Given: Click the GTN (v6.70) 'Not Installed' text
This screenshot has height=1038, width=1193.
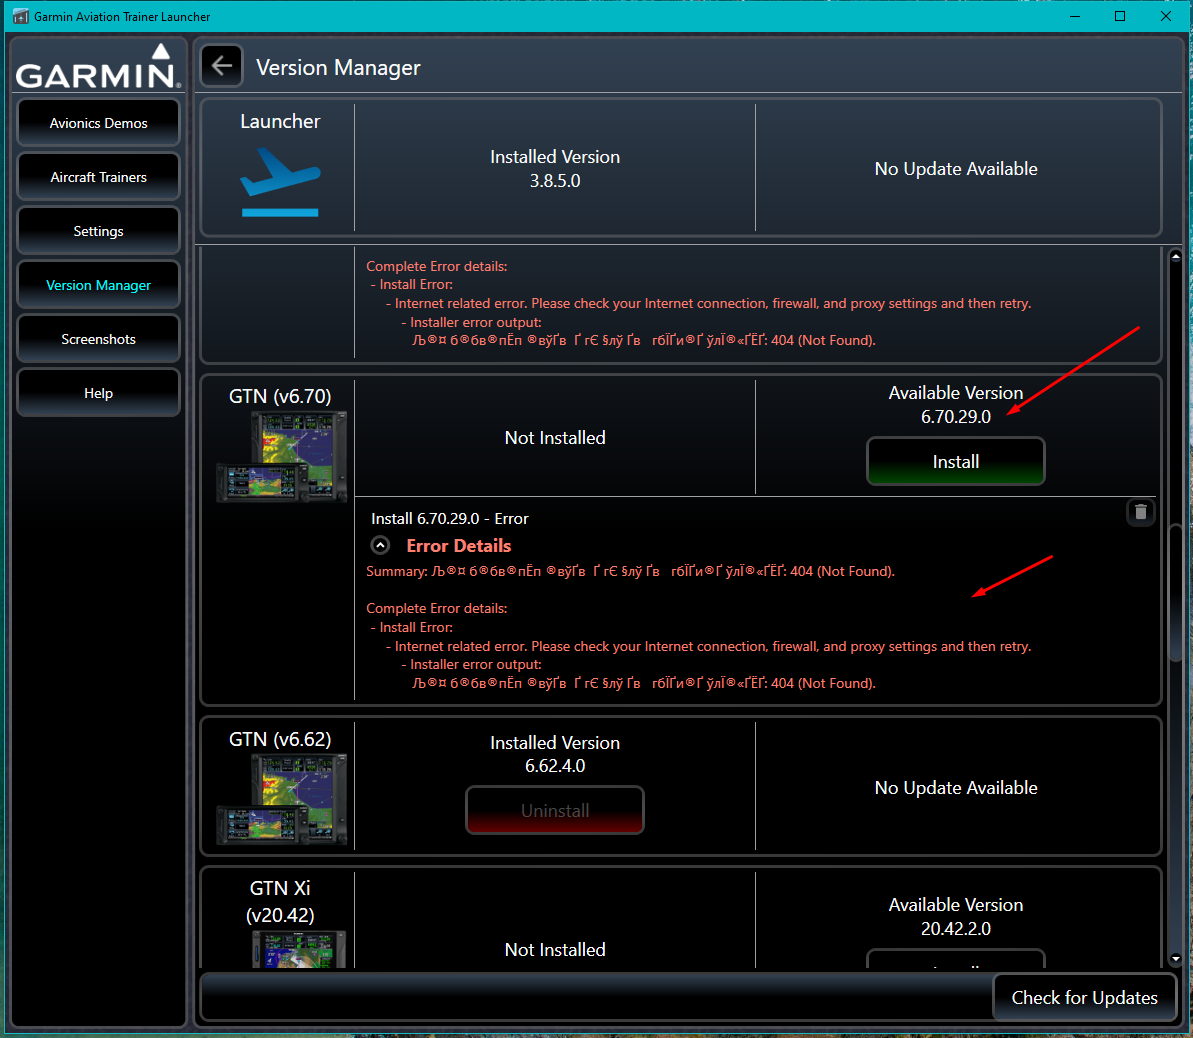Looking at the screenshot, I should [x=555, y=438].
